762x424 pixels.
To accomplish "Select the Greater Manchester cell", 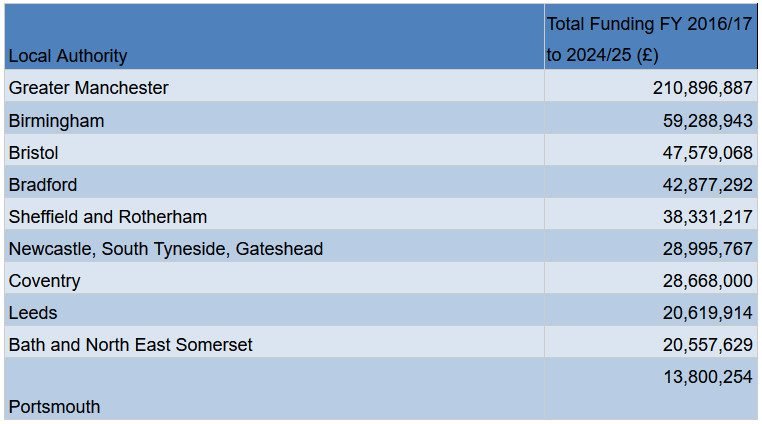I will click(x=89, y=88).
